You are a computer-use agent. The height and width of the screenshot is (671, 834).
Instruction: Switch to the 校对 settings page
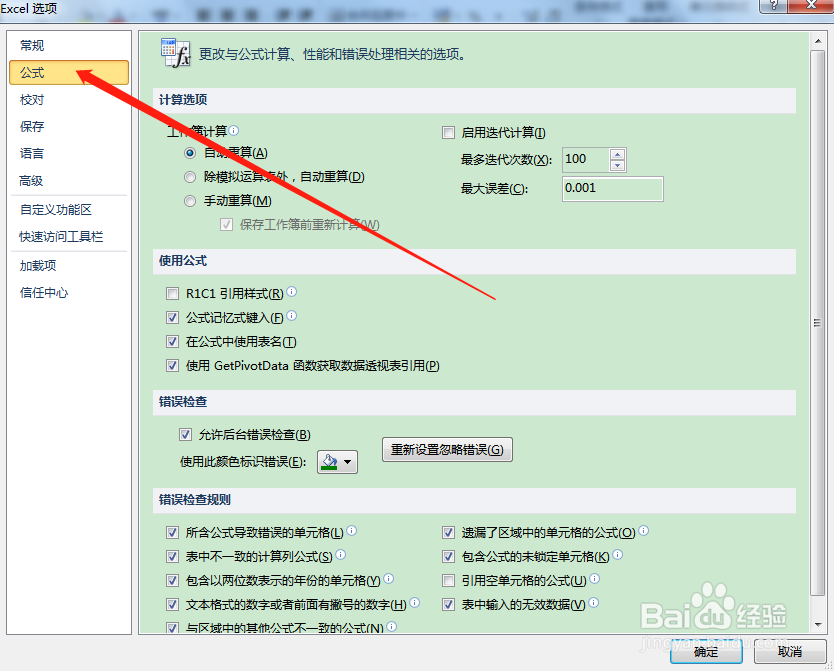31,99
